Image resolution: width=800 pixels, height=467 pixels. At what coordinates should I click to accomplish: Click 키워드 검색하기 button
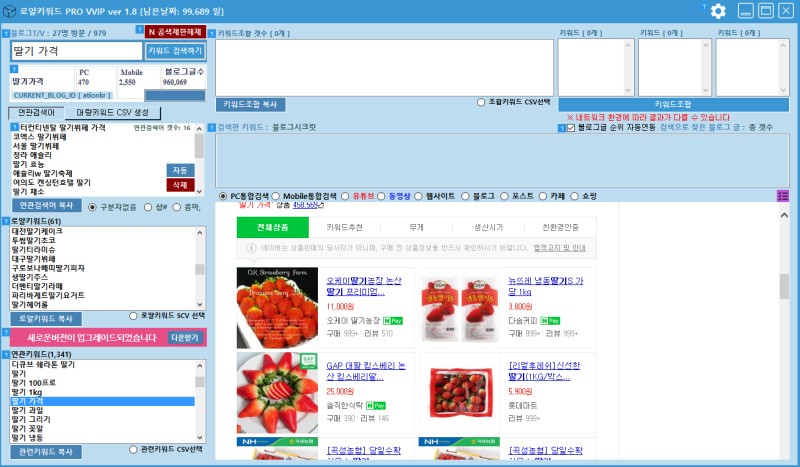point(176,51)
